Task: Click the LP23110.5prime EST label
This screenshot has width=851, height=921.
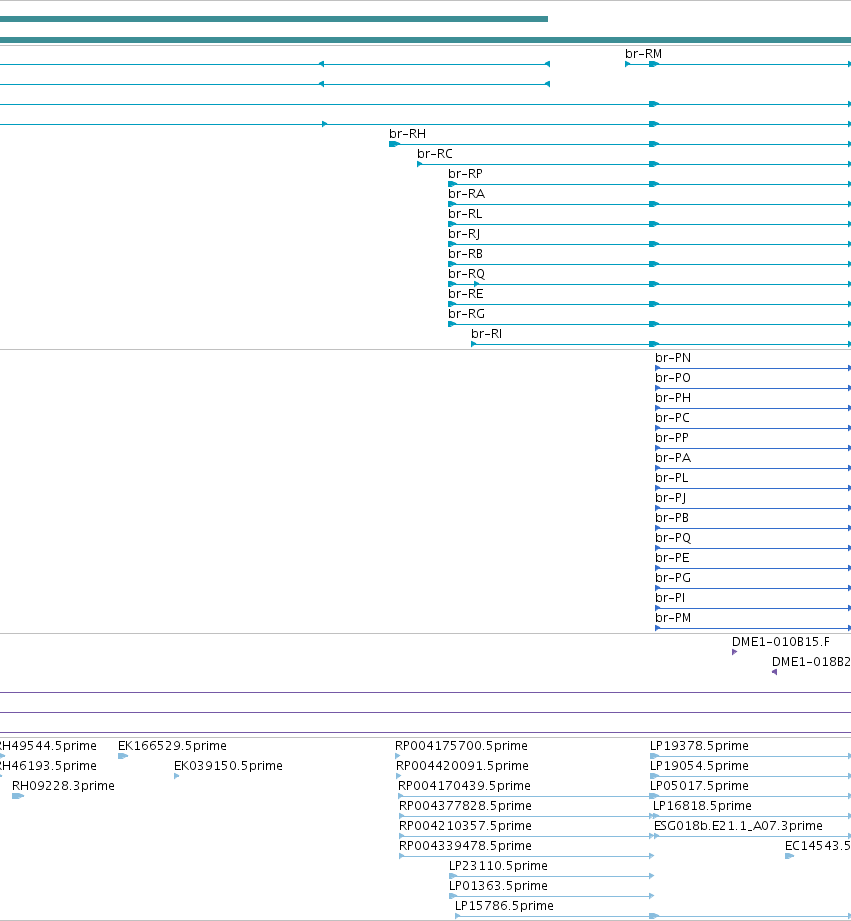Action: tap(498, 865)
